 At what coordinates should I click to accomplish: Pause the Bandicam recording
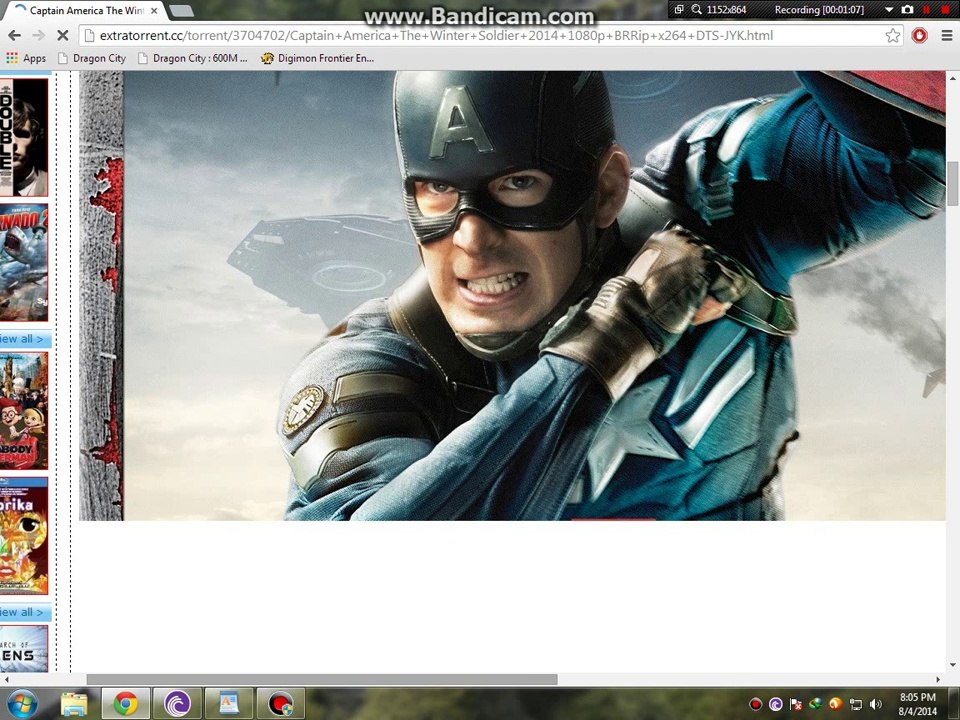point(926,9)
